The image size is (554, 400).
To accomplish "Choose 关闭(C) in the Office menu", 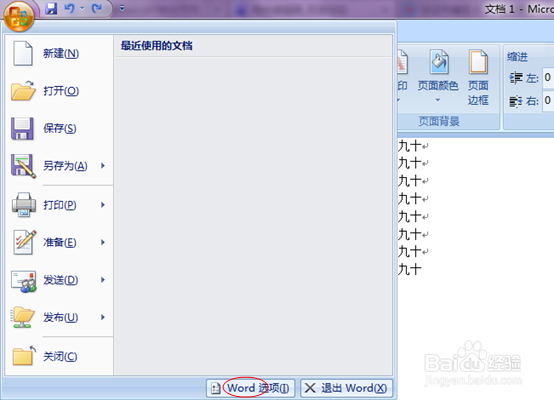I will click(59, 356).
